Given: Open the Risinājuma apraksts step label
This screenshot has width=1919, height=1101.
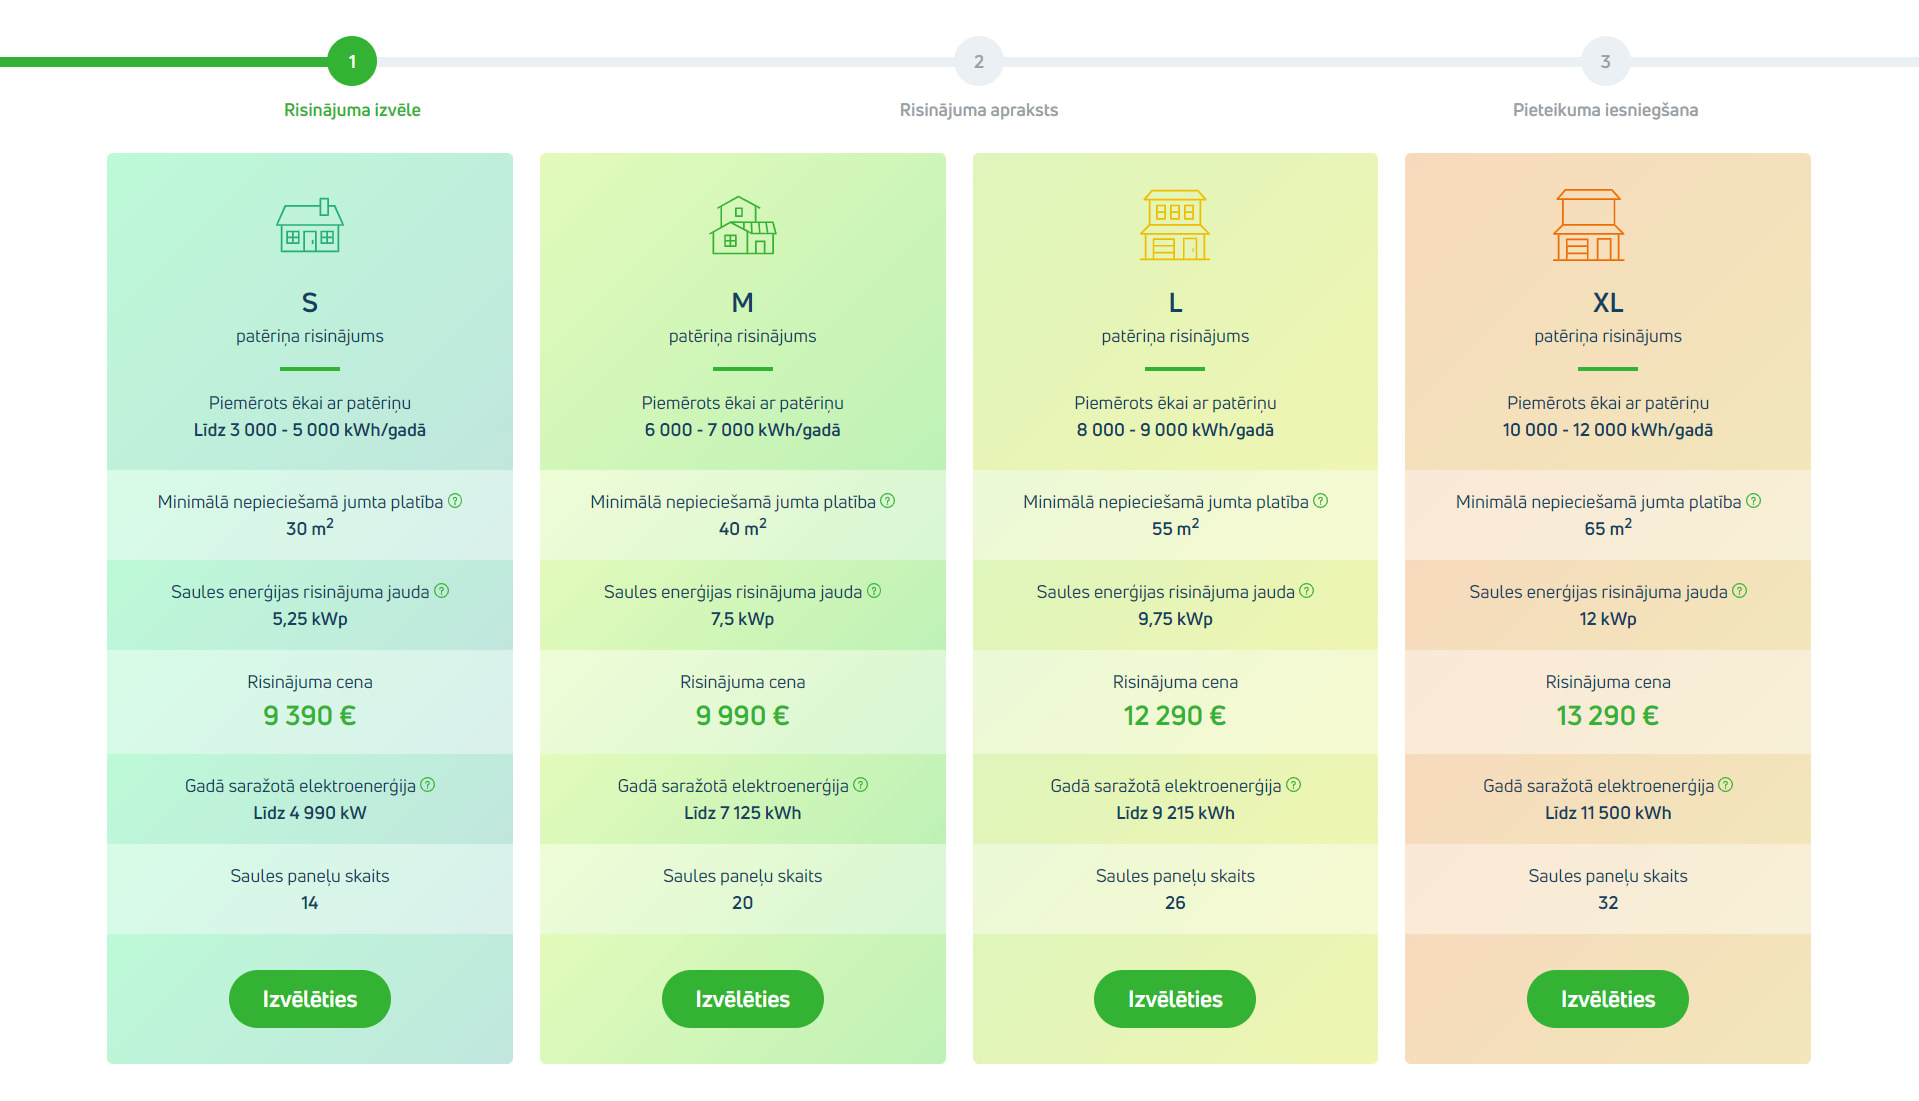Looking at the screenshot, I should tap(979, 110).
